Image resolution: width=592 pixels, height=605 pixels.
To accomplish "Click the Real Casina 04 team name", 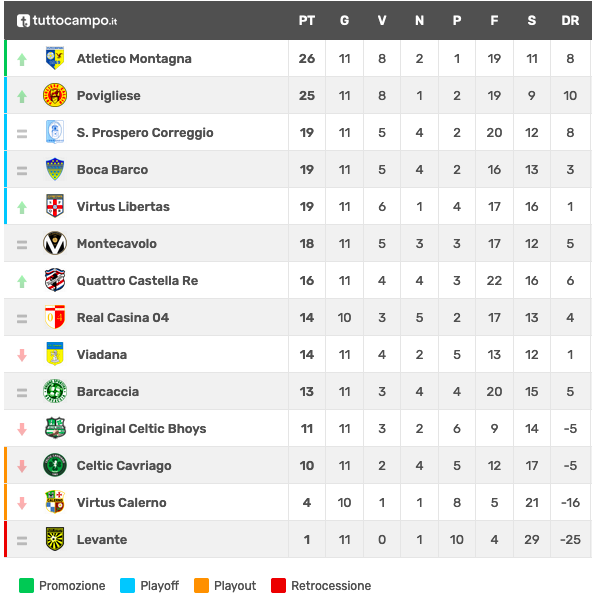I will (x=123, y=318).
